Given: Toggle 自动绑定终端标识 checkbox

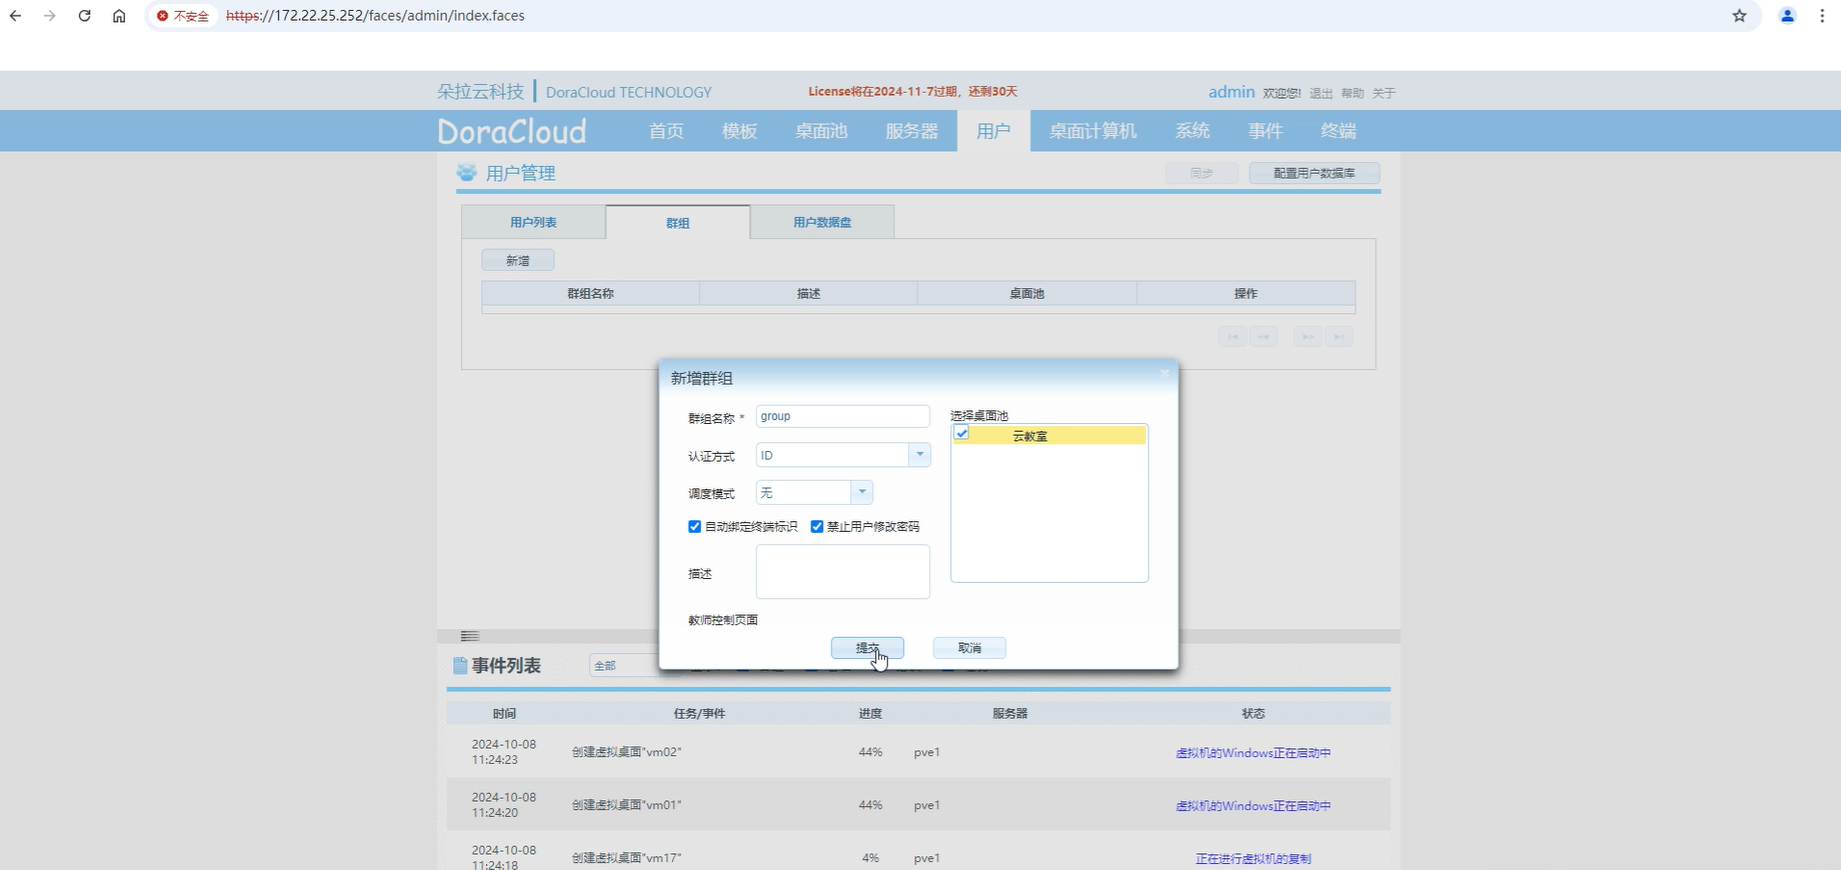Looking at the screenshot, I should click(695, 527).
